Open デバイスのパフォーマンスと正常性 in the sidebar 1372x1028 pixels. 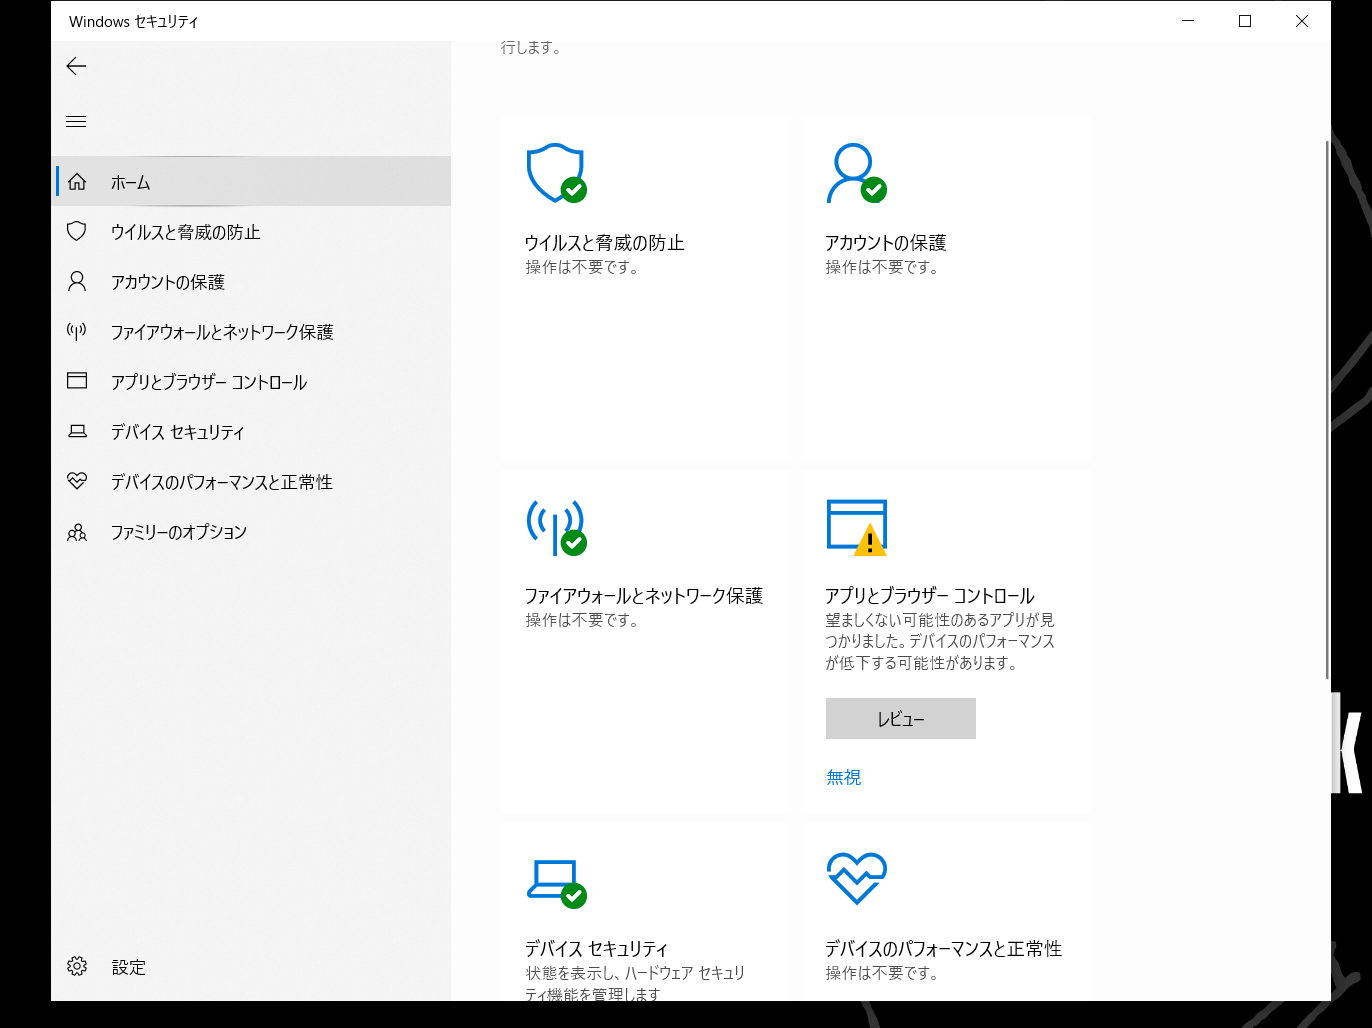pos(221,482)
